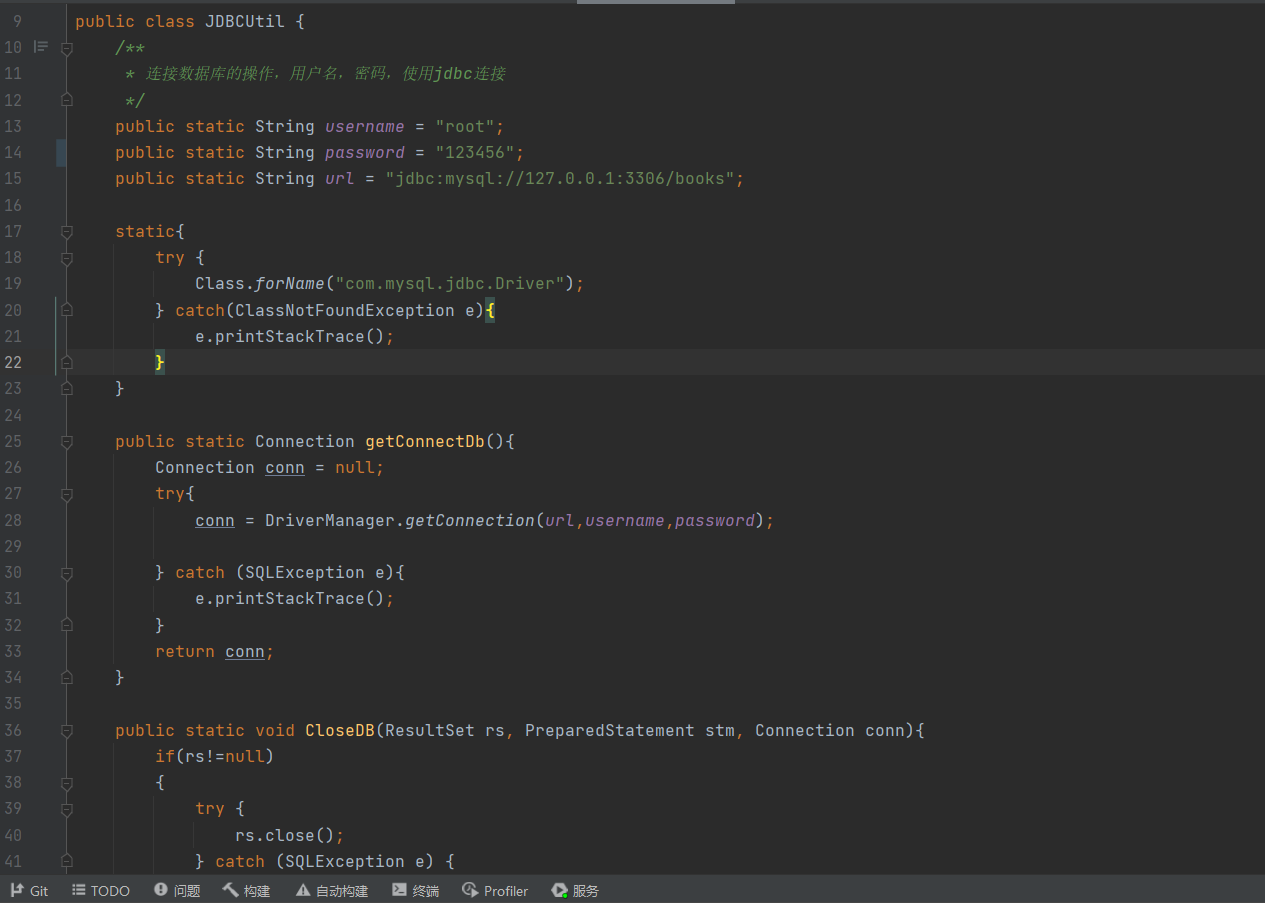Collapse the static block at line 17

(x=67, y=232)
